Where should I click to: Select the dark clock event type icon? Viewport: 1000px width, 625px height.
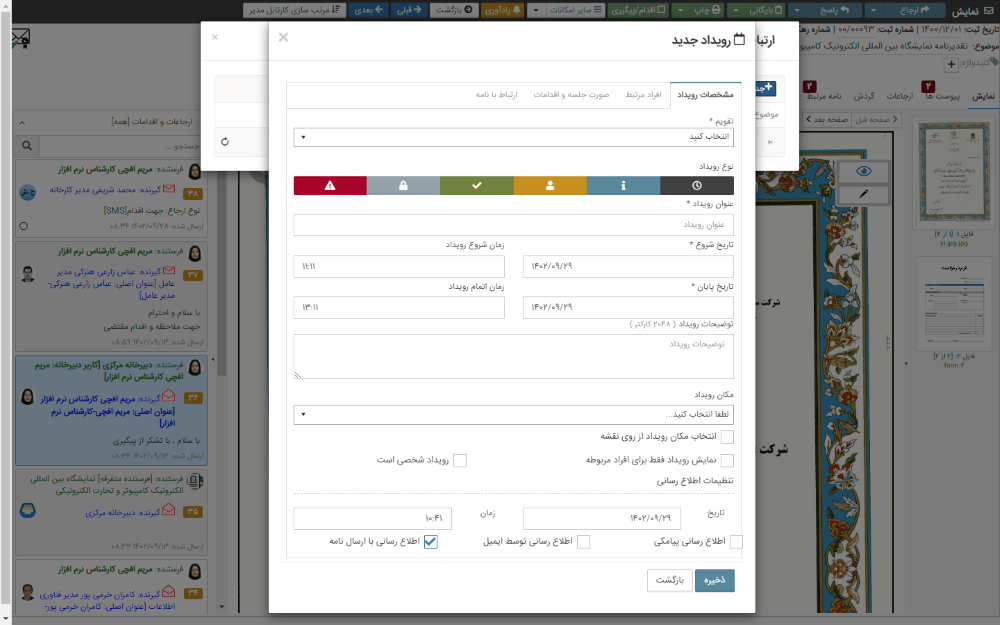point(697,185)
